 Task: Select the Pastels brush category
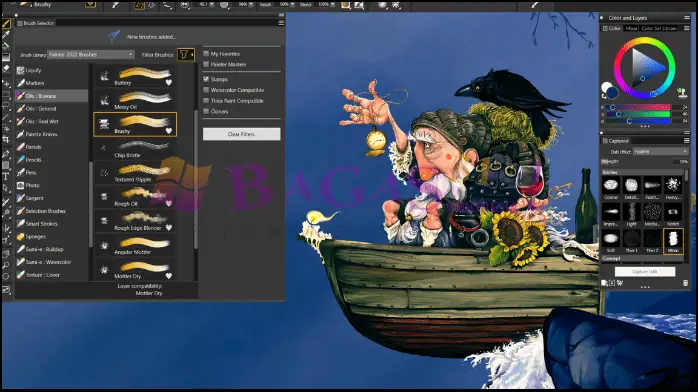coord(51,147)
